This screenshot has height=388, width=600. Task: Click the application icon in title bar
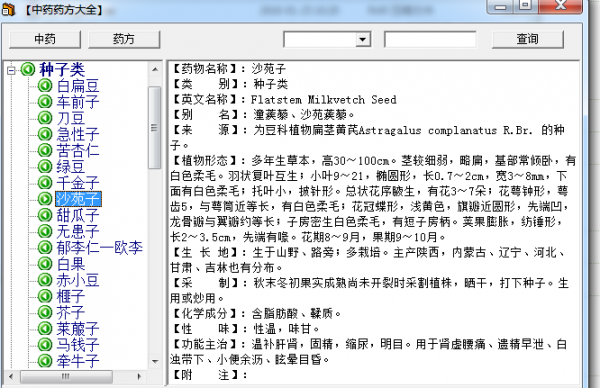point(8,9)
